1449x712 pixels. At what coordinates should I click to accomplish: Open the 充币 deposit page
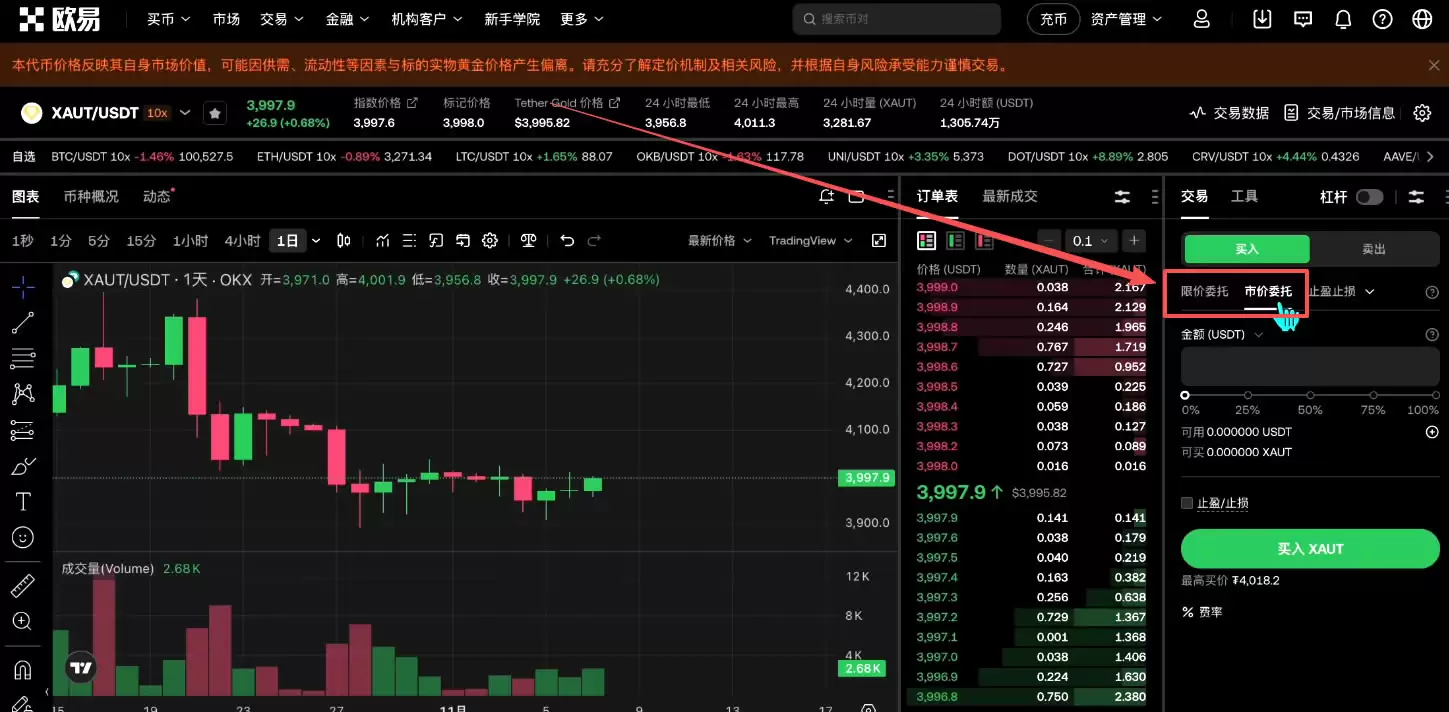point(1053,18)
